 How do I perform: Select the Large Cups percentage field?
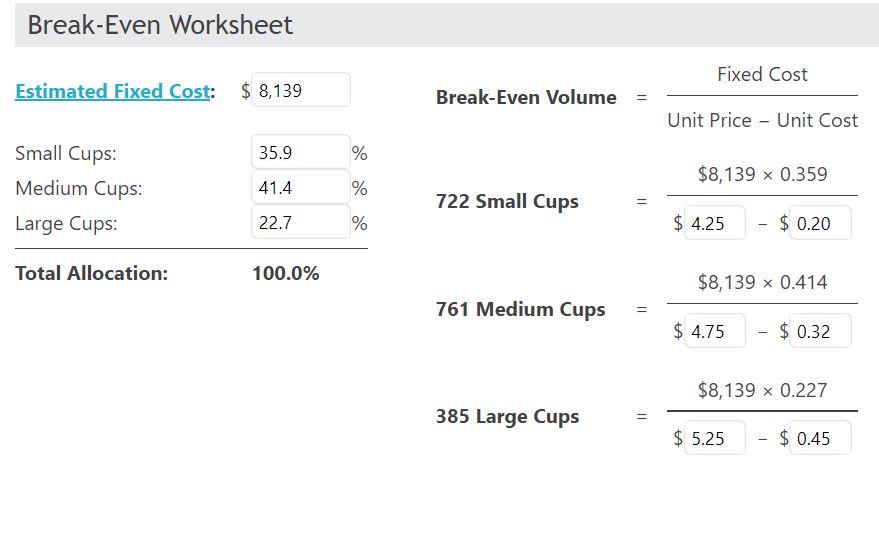pyautogui.click(x=301, y=222)
